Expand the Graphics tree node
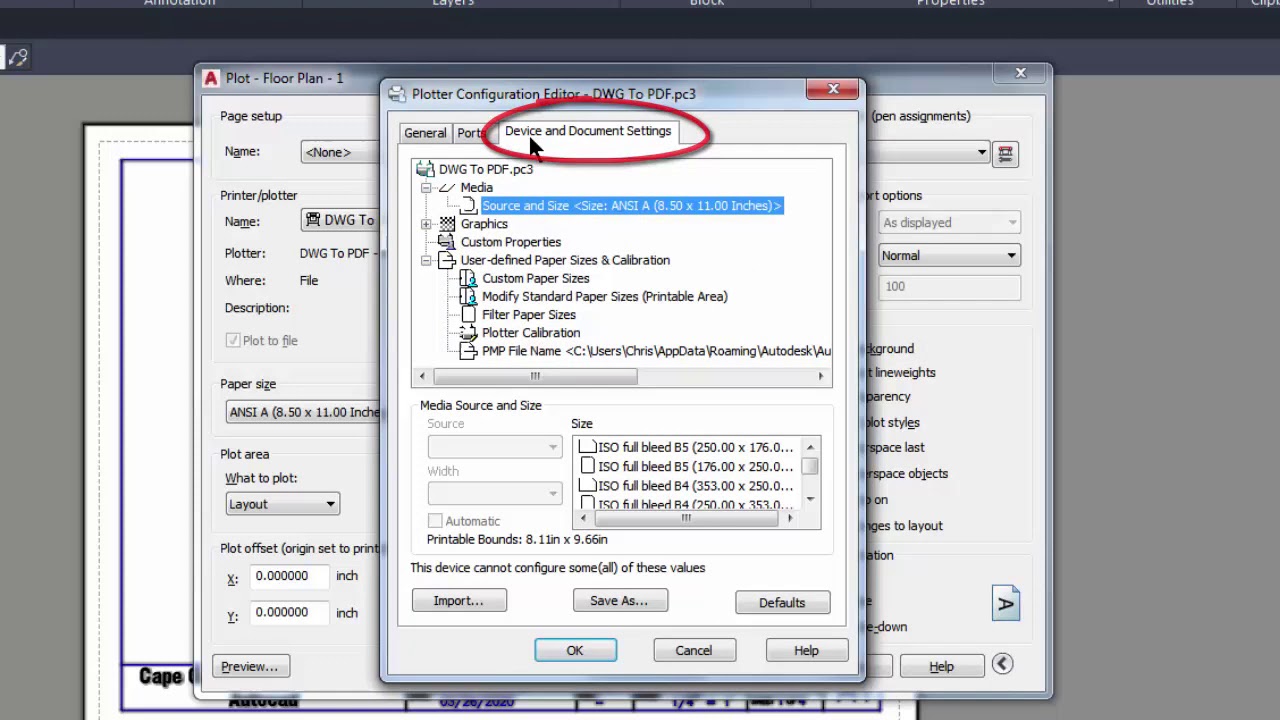1280x720 pixels. [426, 224]
